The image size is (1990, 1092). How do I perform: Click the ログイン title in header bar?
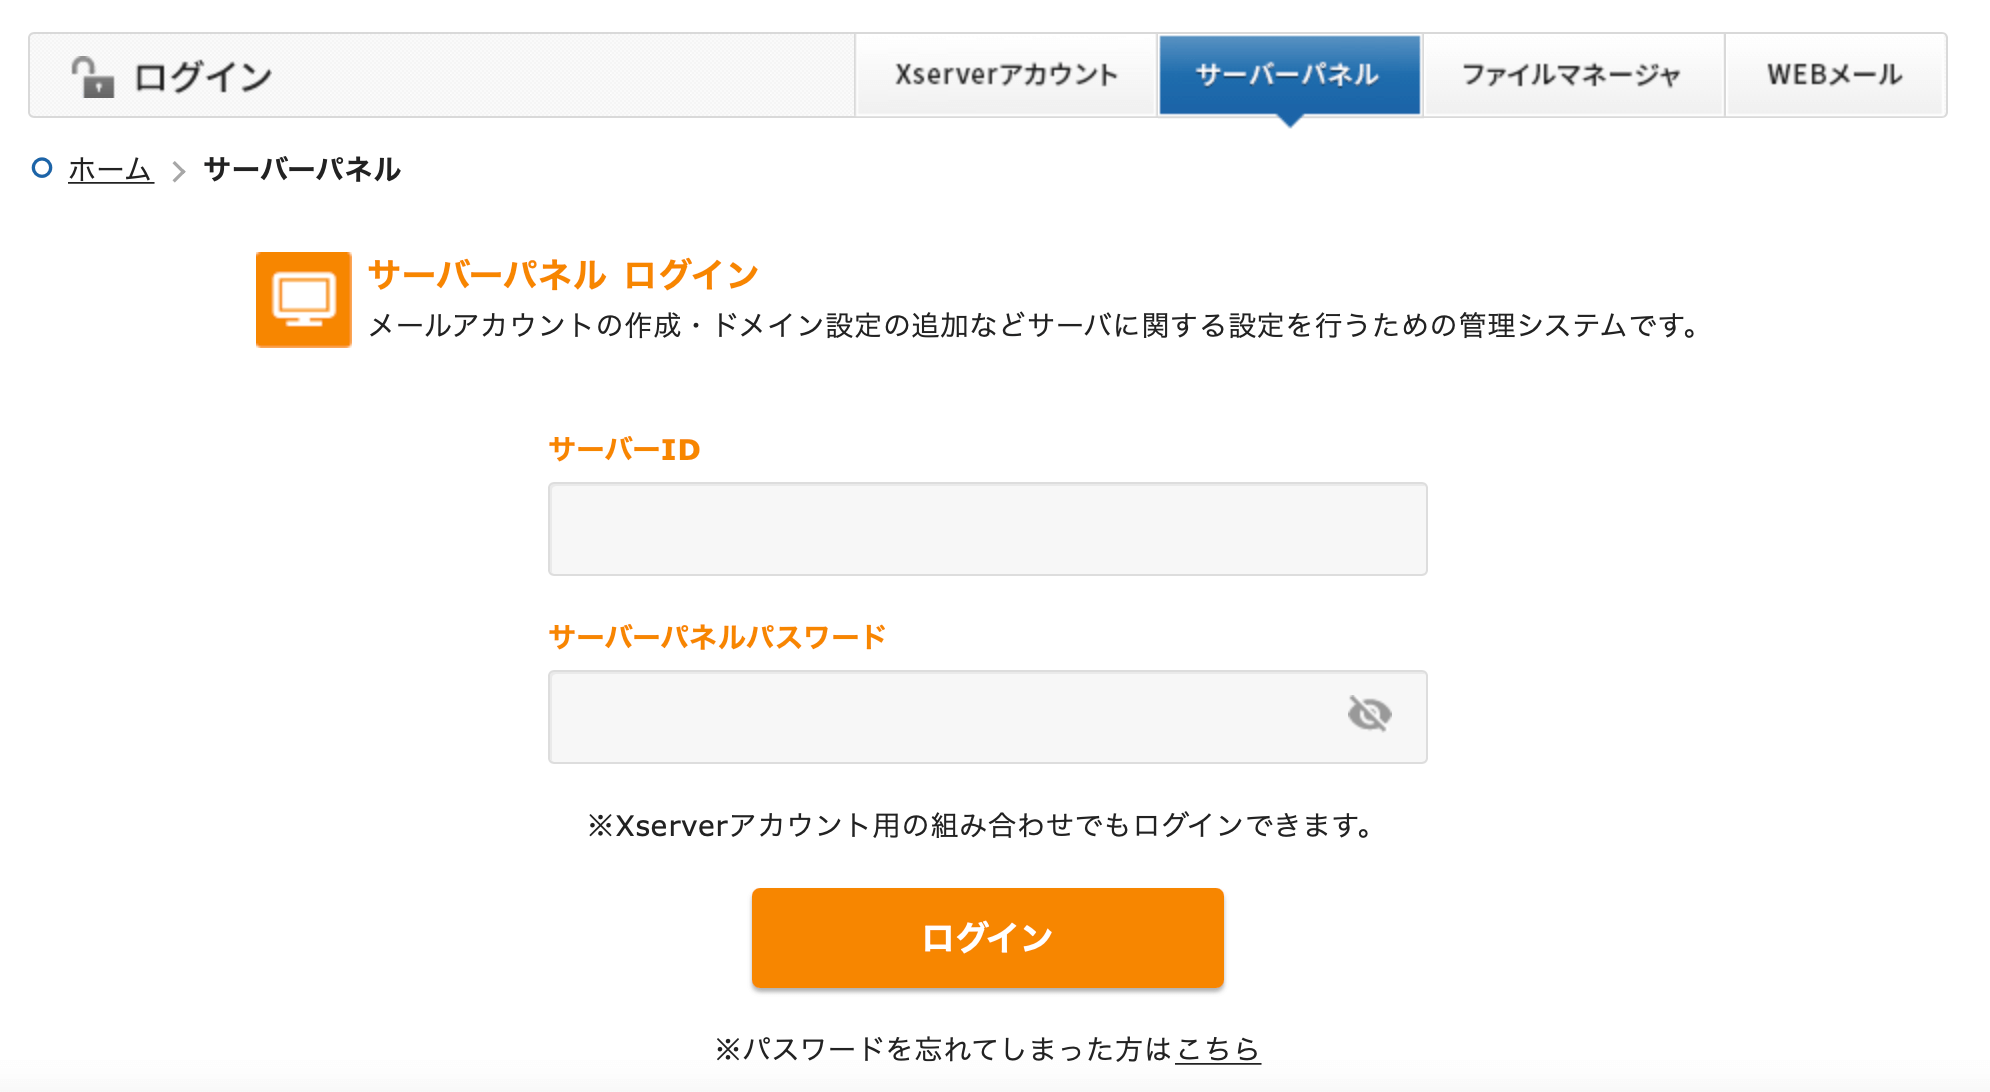click(x=203, y=77)
